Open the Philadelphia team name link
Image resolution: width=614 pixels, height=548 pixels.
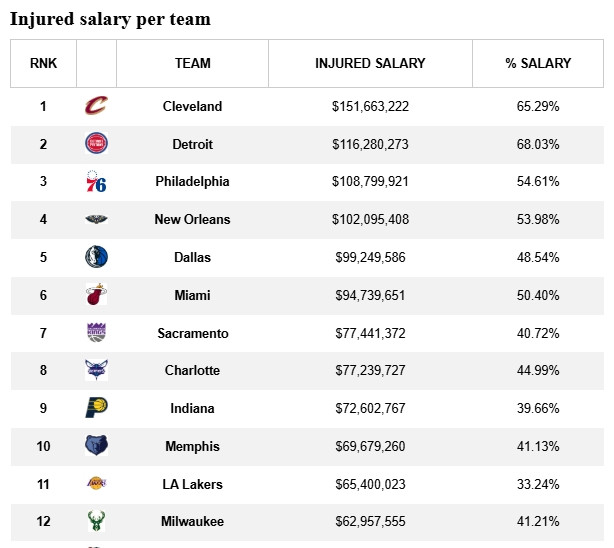pyautogui.click(x=193, y=182)
